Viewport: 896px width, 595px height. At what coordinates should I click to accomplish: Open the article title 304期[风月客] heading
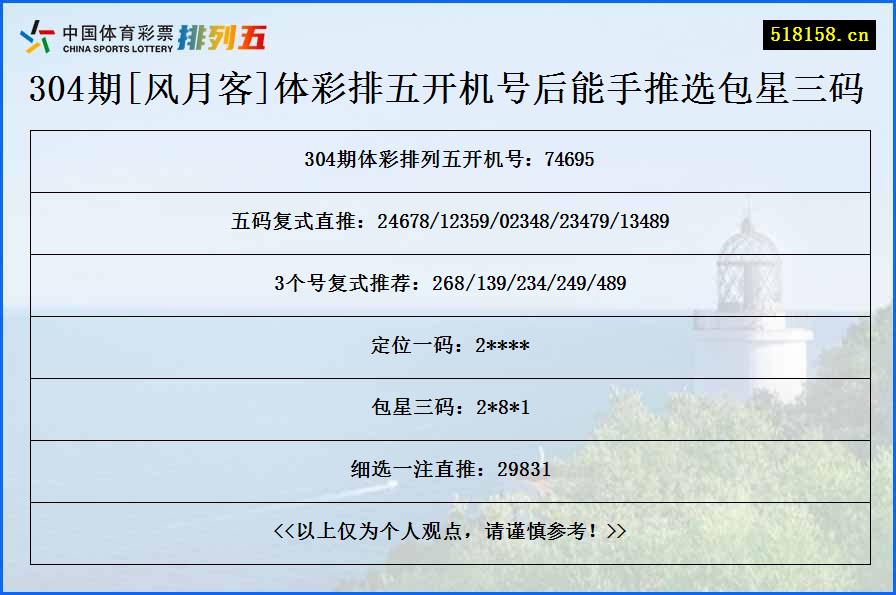point(448,90)
